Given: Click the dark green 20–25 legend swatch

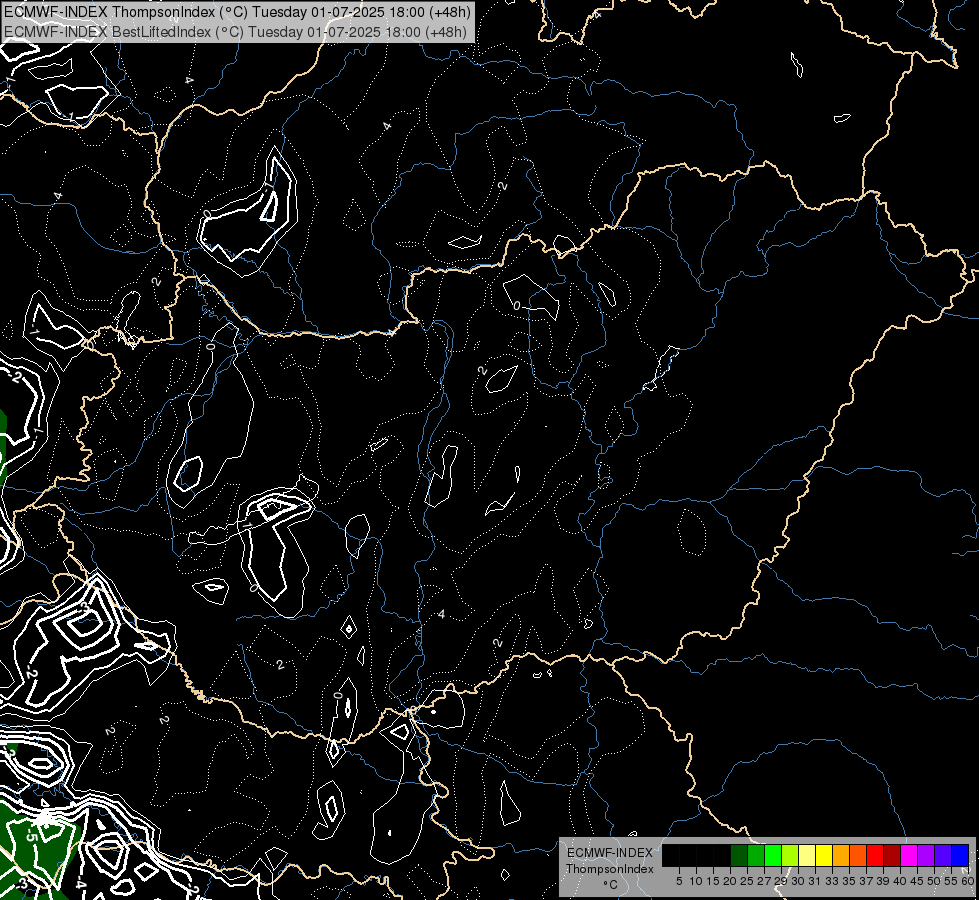Looking at the screenshot, I should click(x=739, y=855).
